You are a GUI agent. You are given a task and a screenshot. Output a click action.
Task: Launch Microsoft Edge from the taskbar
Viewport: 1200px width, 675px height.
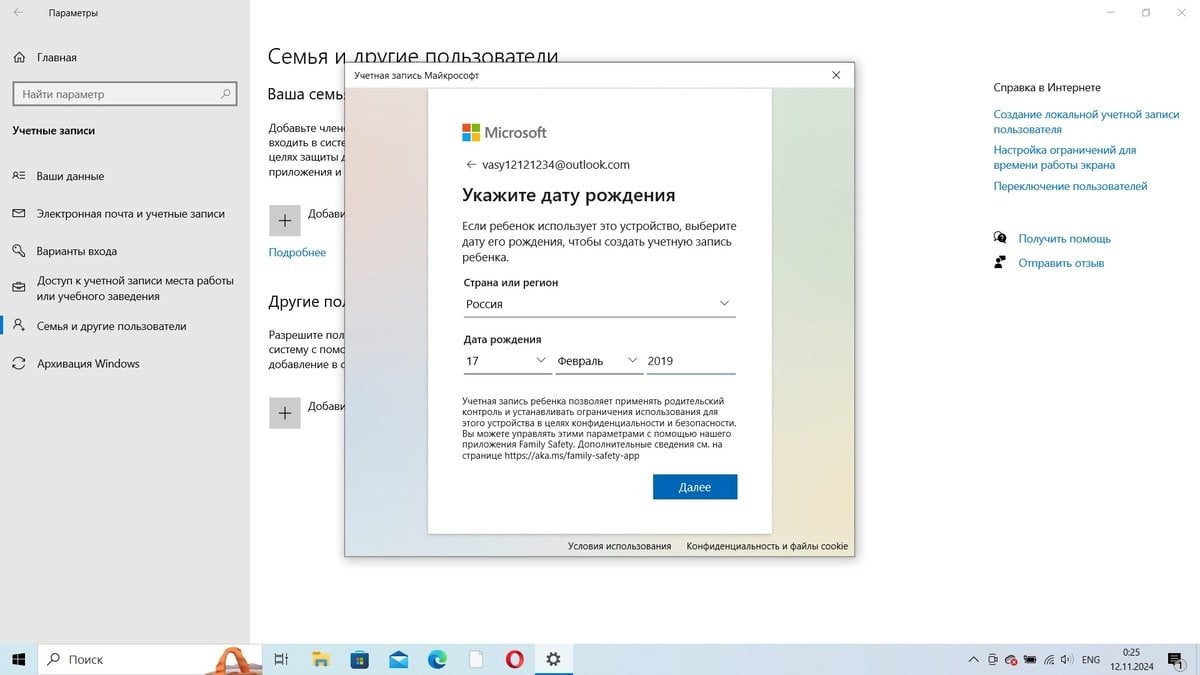click(437, 659)
